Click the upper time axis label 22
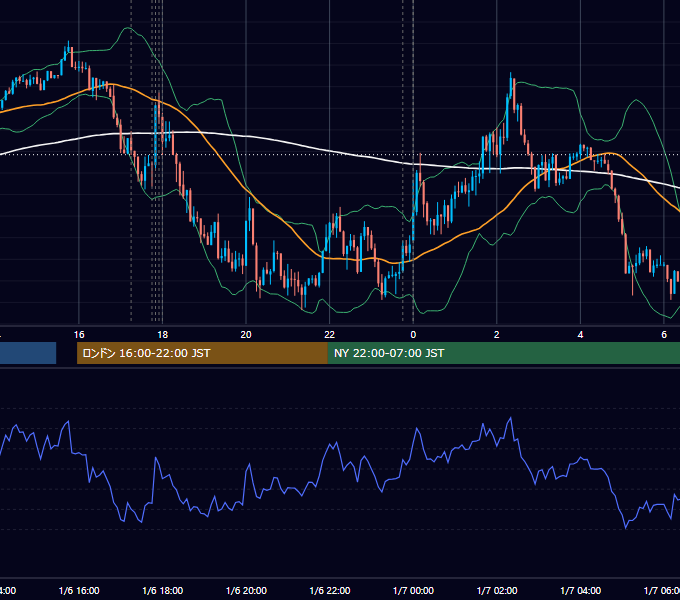The width and height of the screenshot is (680, 600). click(330, 335)
